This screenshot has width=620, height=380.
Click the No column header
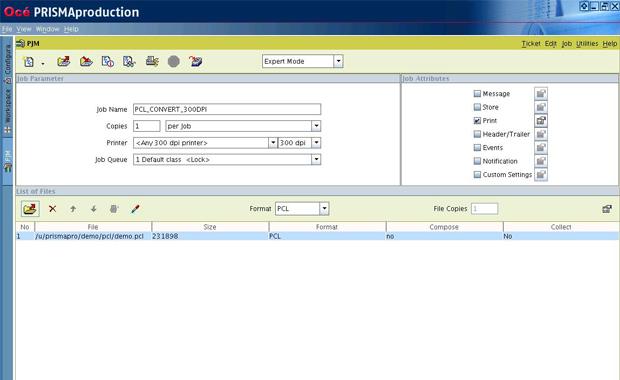point(25,227)
